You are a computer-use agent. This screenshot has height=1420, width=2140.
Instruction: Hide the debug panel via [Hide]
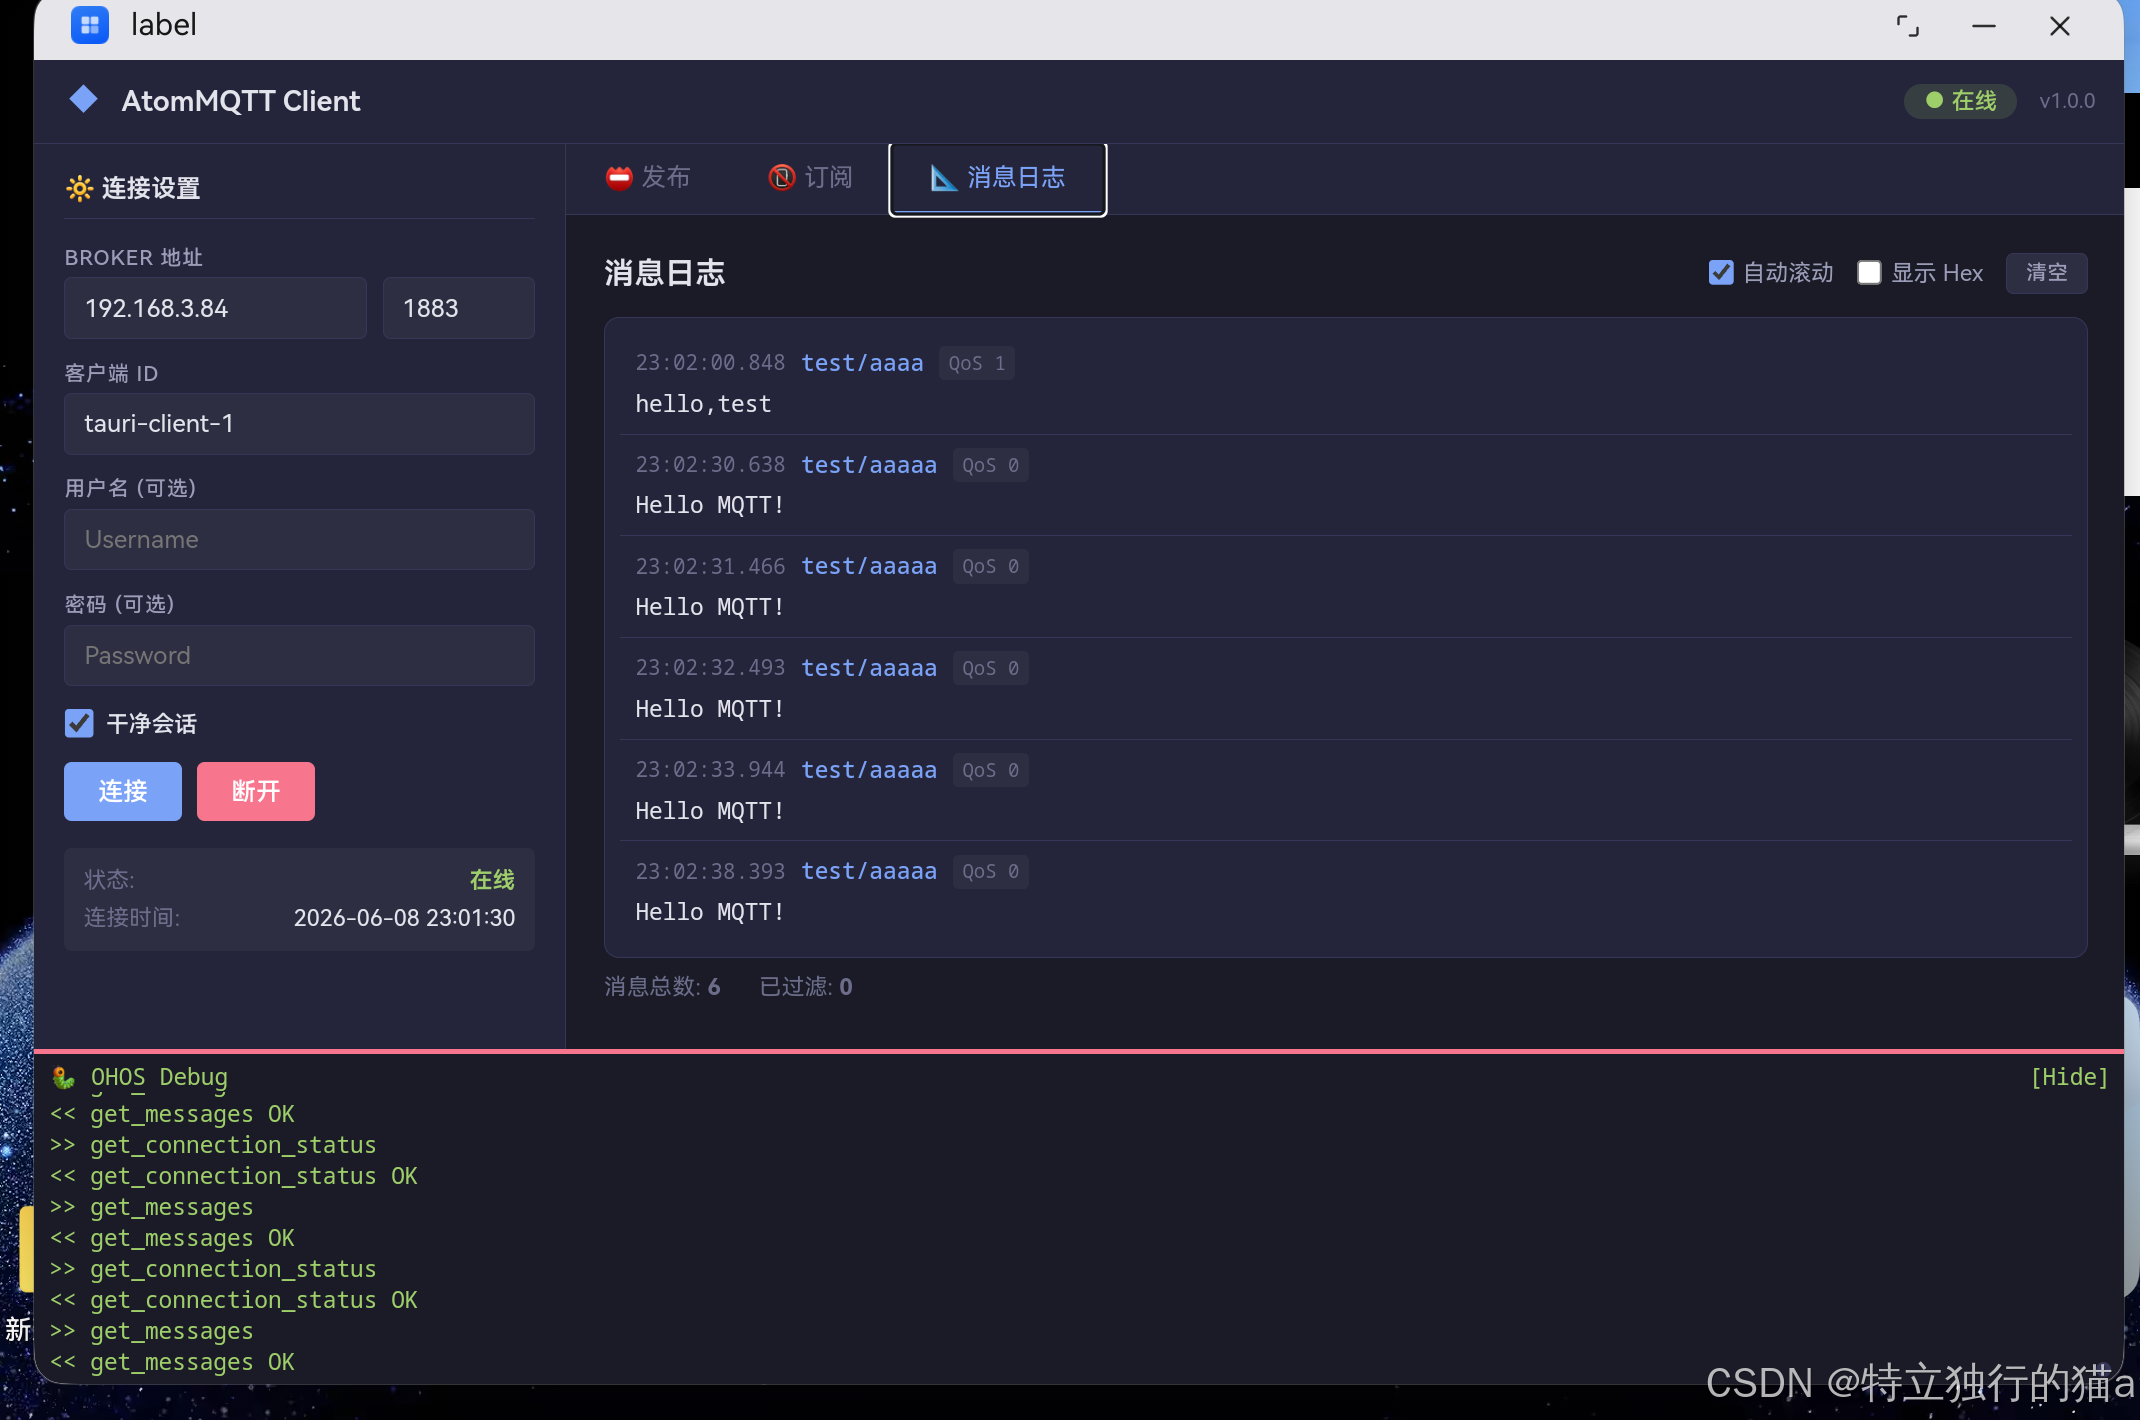pyautogui.click(x=2068, y=1077)
